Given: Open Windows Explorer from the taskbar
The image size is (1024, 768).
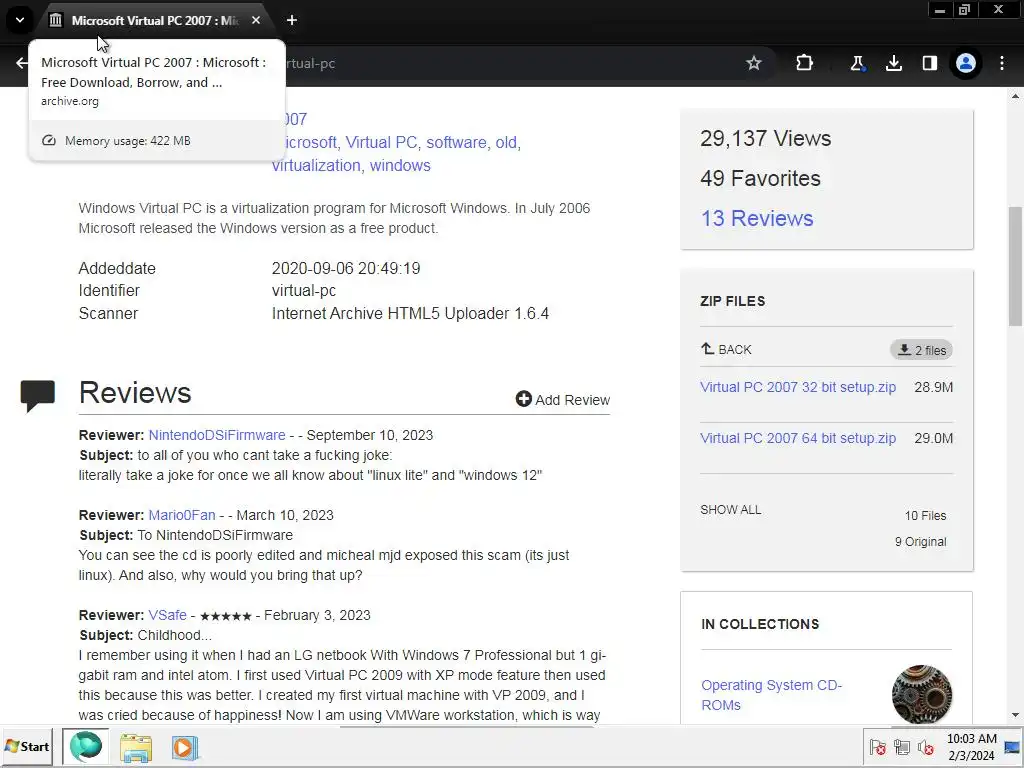Looking at the screenshot, I should coord(136,747).
